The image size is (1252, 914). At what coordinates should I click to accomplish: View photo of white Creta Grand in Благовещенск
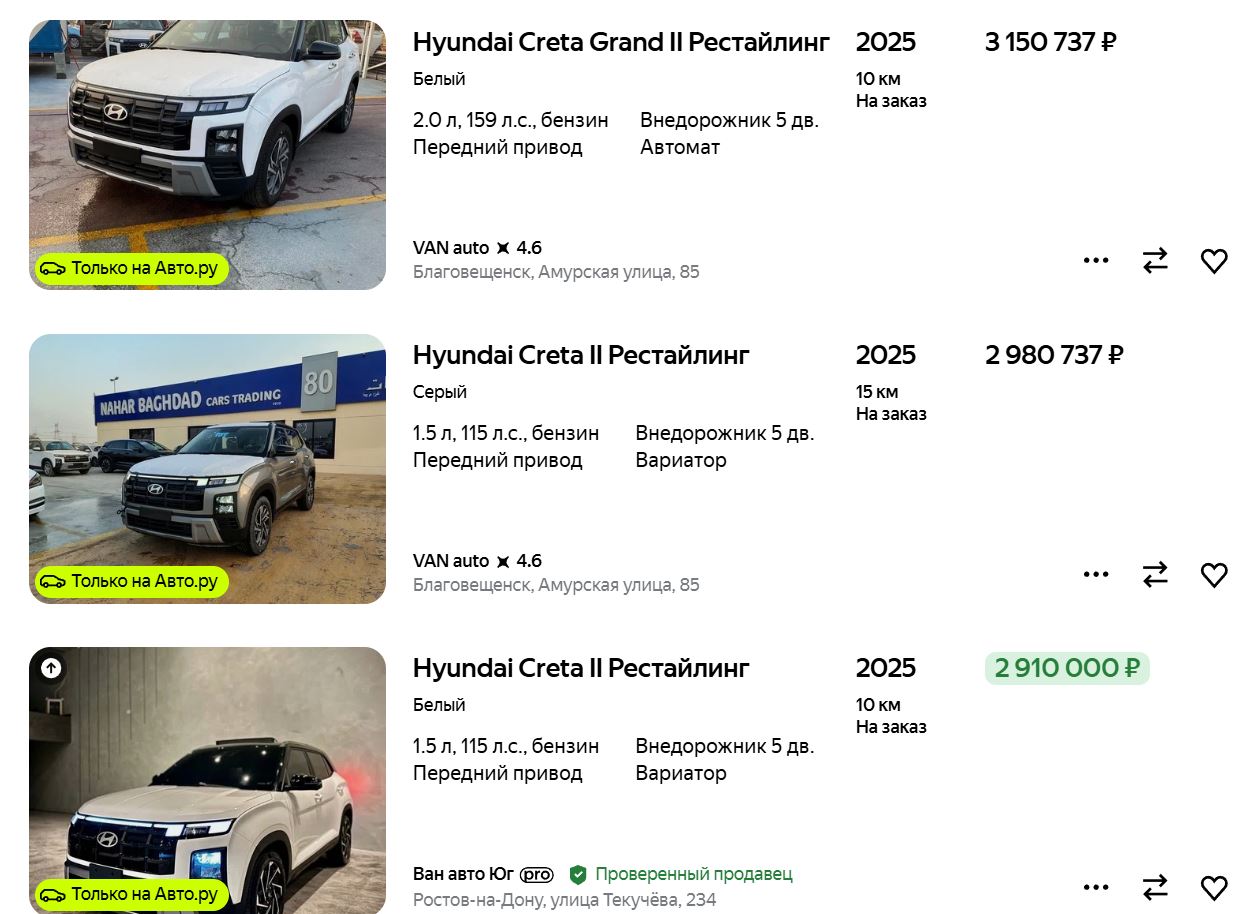pyautogui.click(x=207, y=140)
